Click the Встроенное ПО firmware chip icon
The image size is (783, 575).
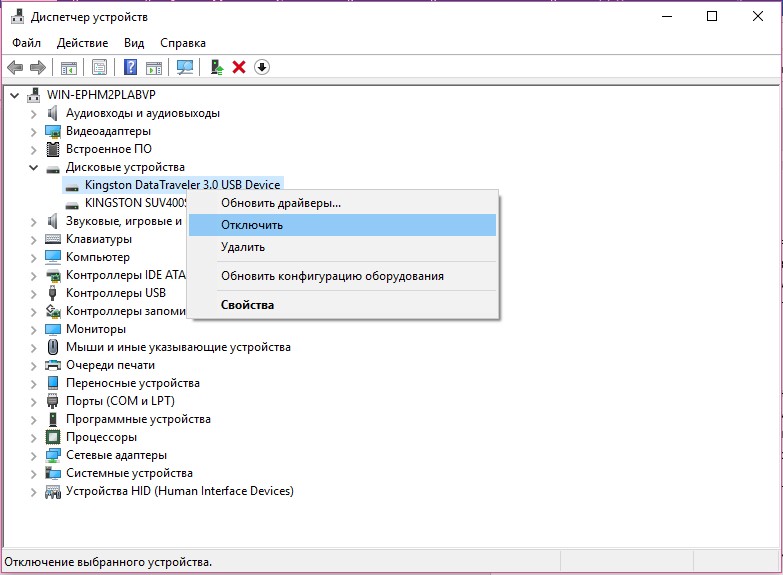[x=52, y=149]
